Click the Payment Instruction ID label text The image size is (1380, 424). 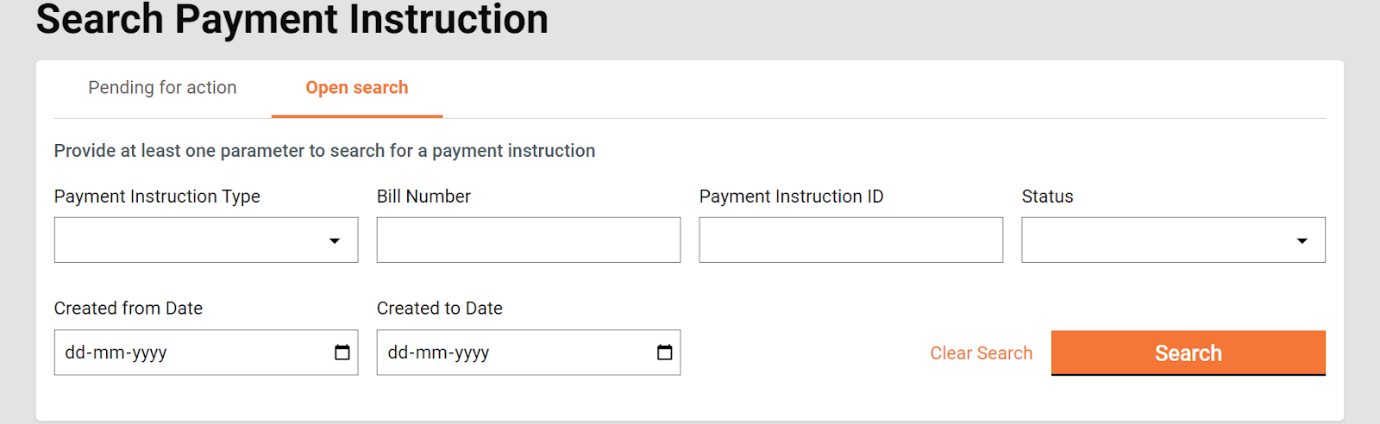791,197
